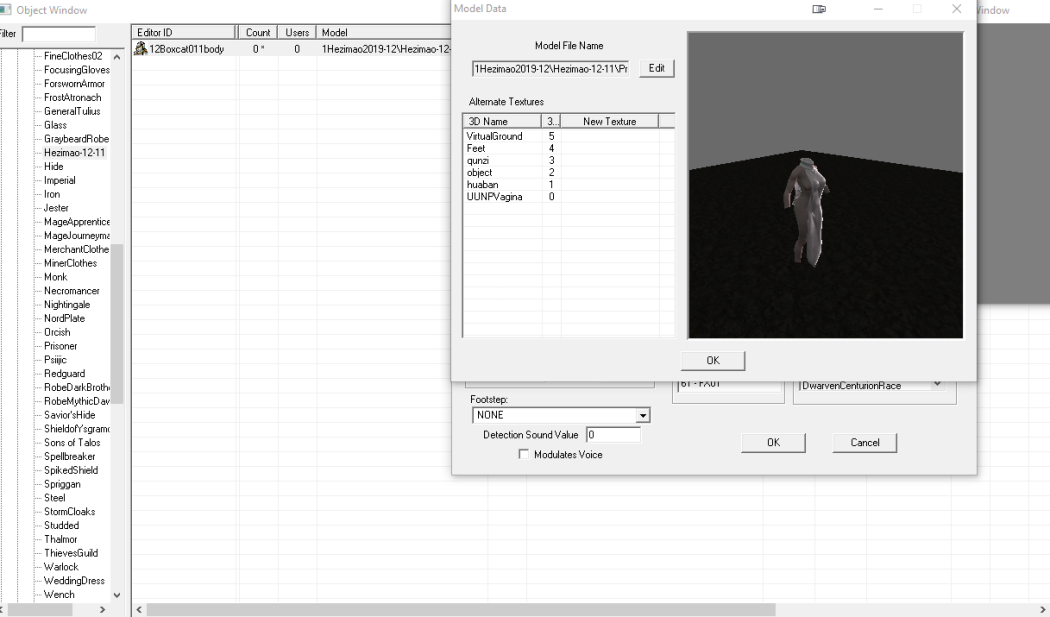Select the VirtualGround texture row
The height and width of the screenshot is (617, 1050).
tap(569, 136)
